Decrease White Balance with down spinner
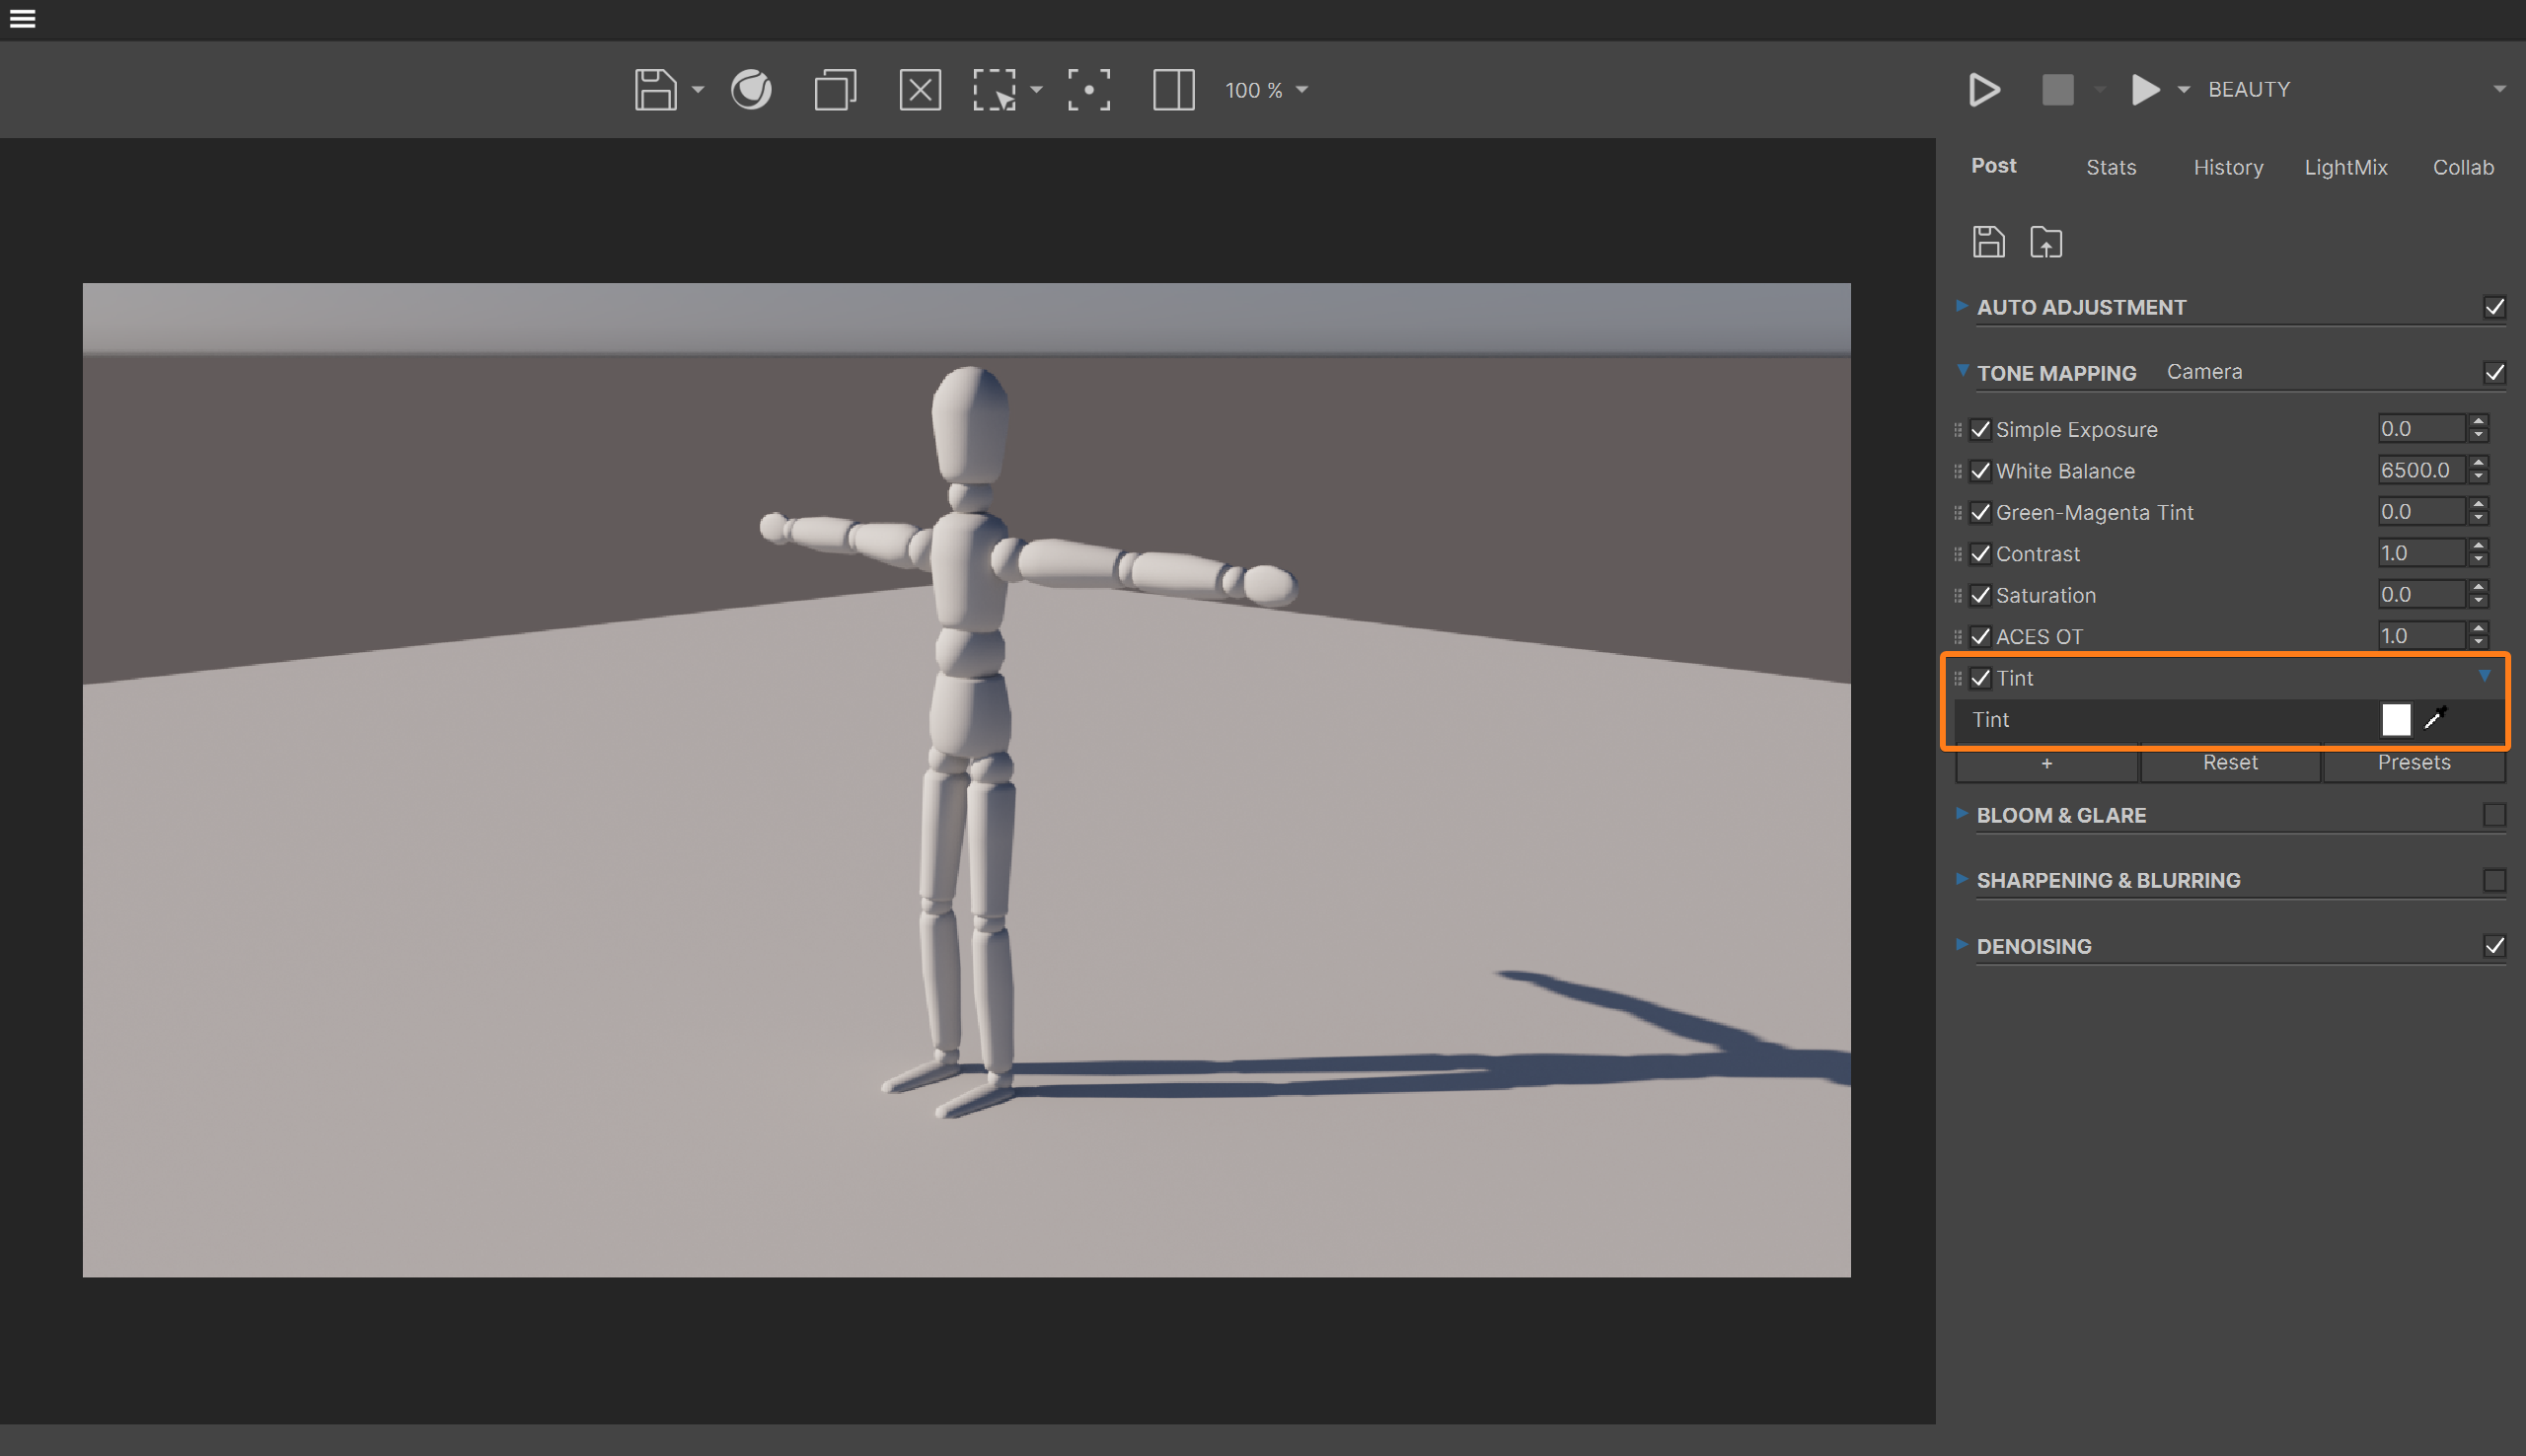 click(2478, 478)
